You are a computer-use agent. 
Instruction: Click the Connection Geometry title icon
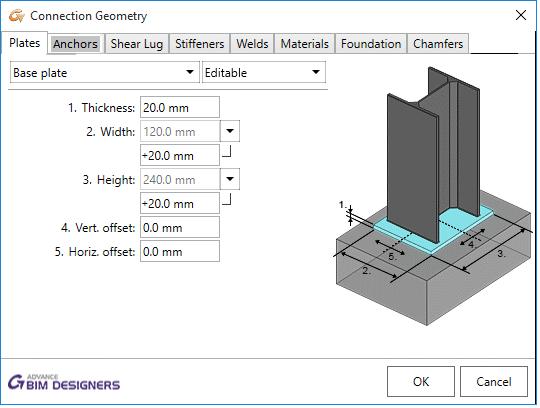click(17, 16)
